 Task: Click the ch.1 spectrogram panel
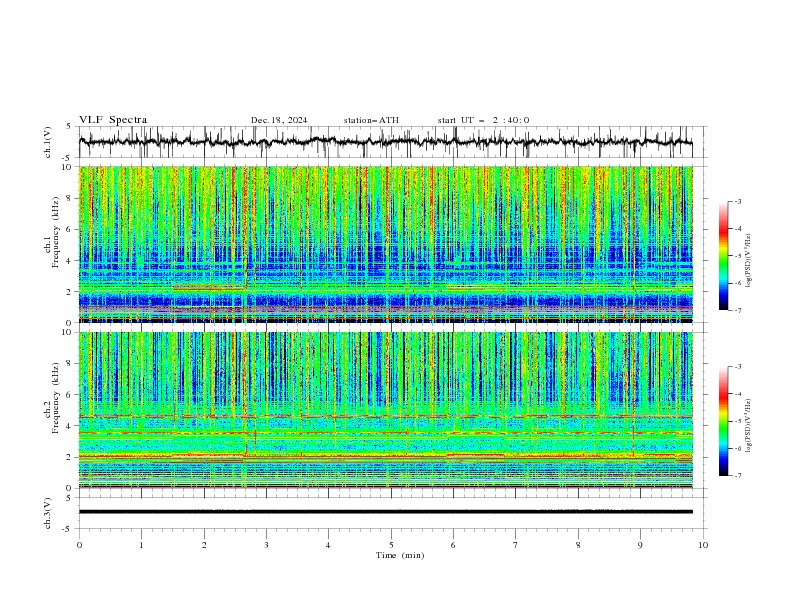[386, 244]
